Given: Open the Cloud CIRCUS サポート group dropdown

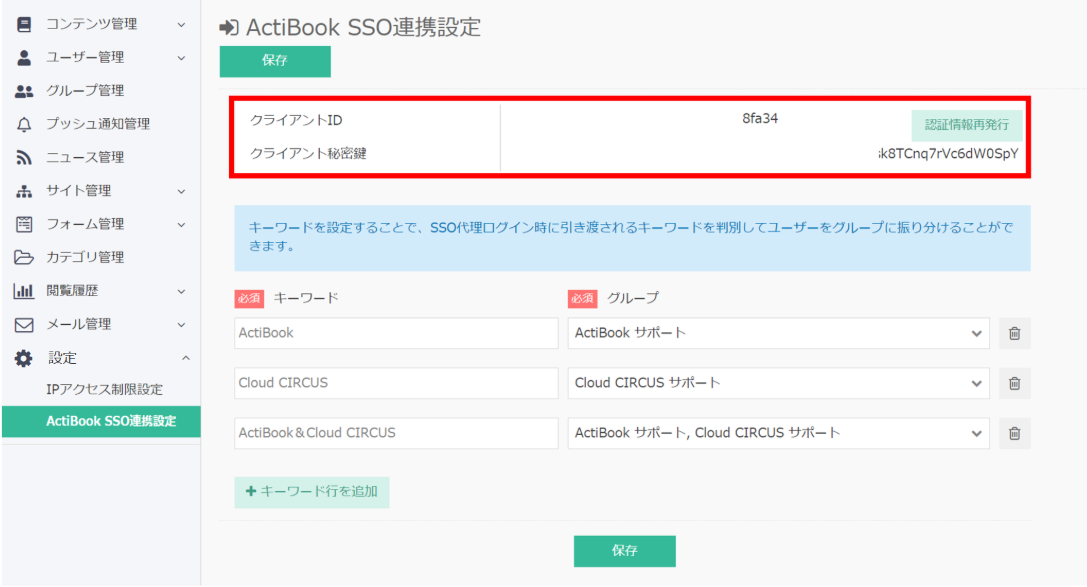Looking at the screenshot, I should [x=778, y=383].
